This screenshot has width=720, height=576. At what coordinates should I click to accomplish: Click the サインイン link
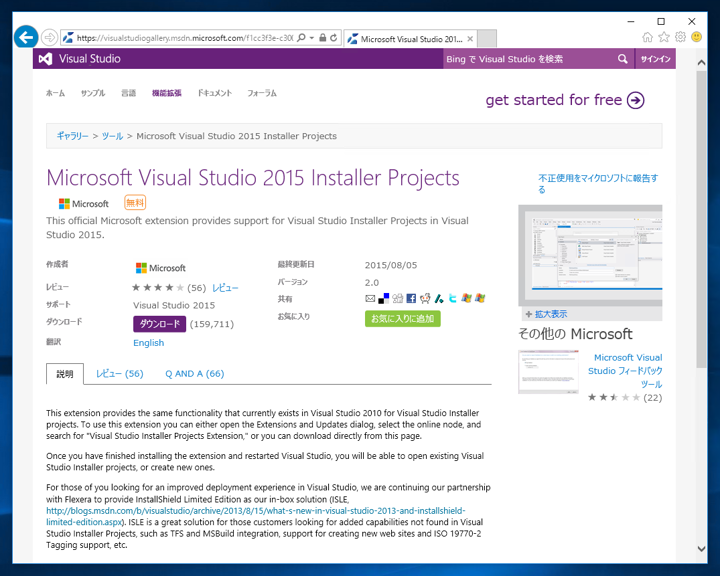click(x=655, y=59)
